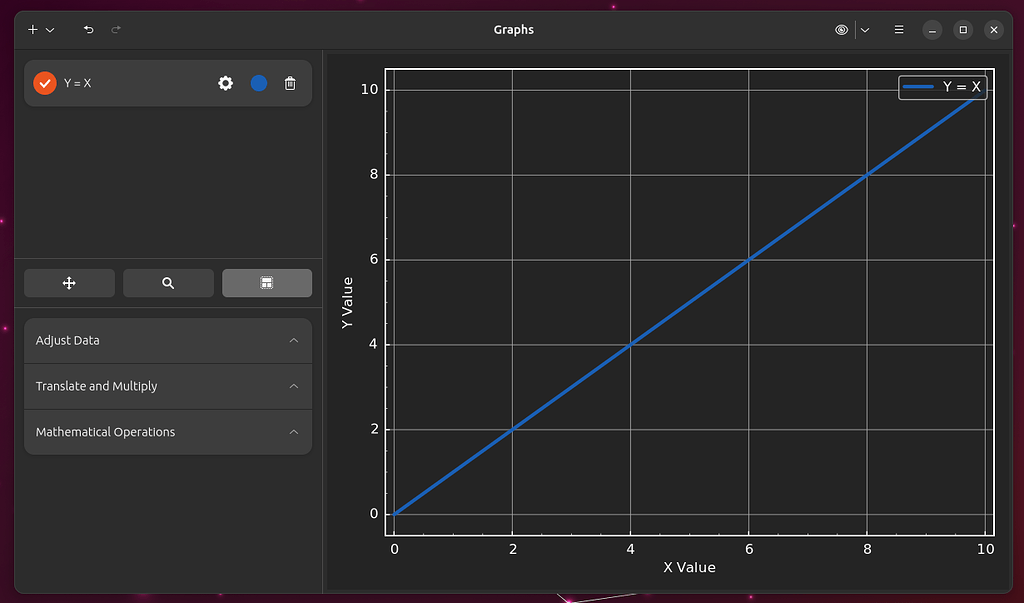1024x603 pixels.
Task: Open settings gear for Y = X
Action: point(226,83)
